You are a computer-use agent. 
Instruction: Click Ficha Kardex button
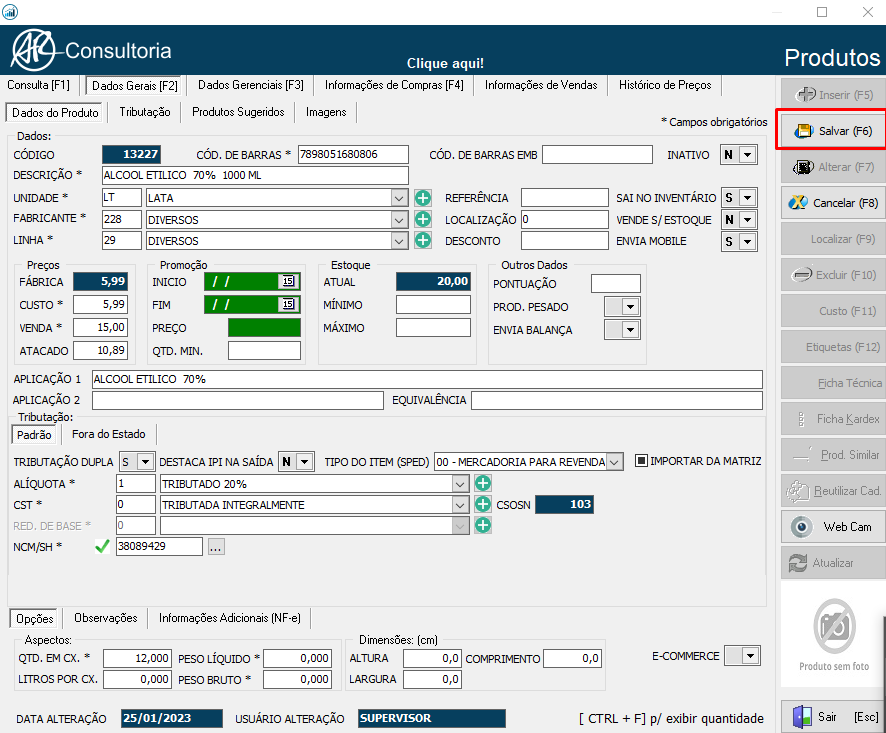coord(833,419)
